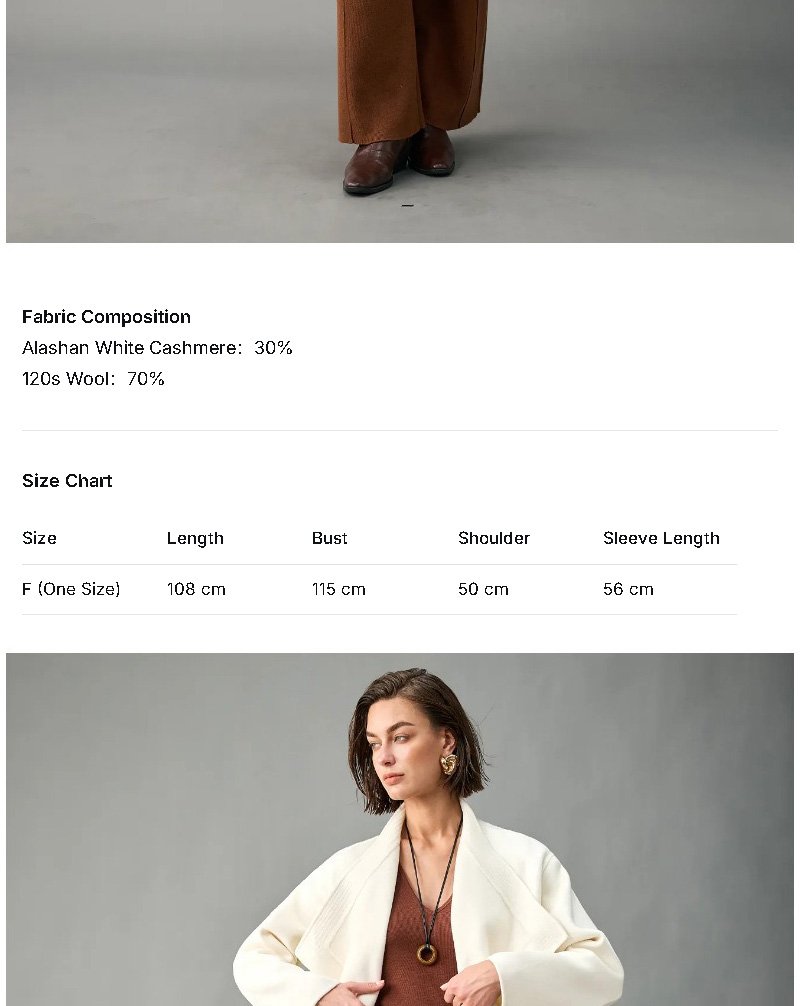Viewport: 800px width, 1006px height.
Task: Click the F (One Size) cell
Action: (x=71, y=589)
